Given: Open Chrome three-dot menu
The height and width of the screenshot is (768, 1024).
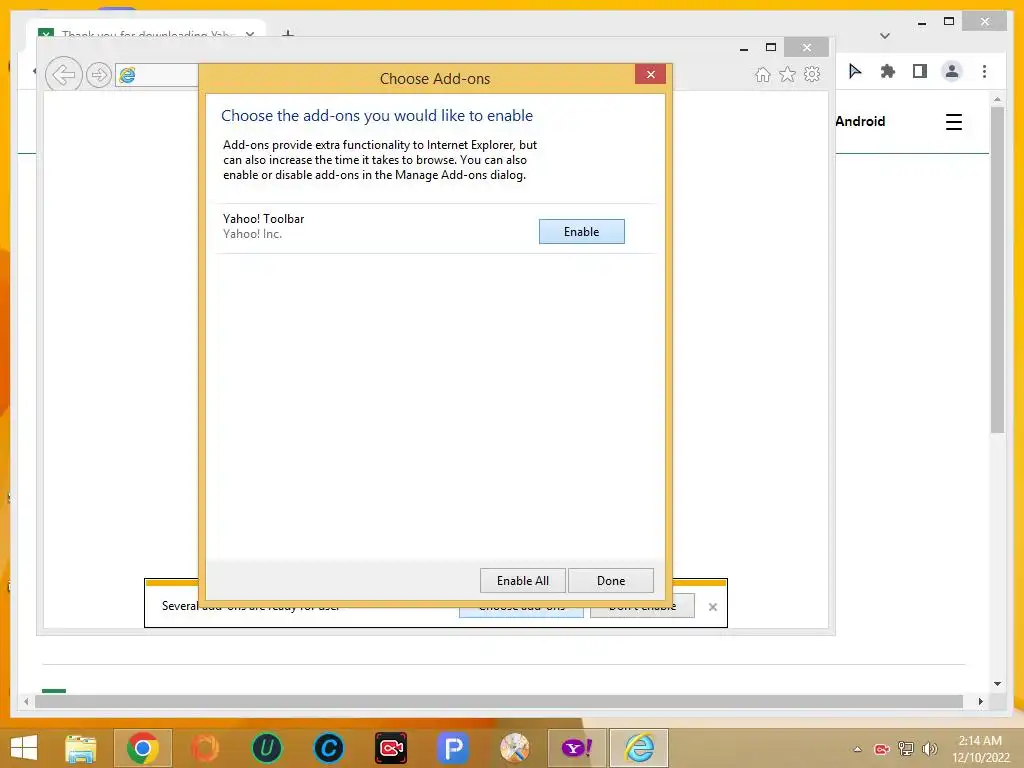Looking at the screenshot, I should 984,71.
